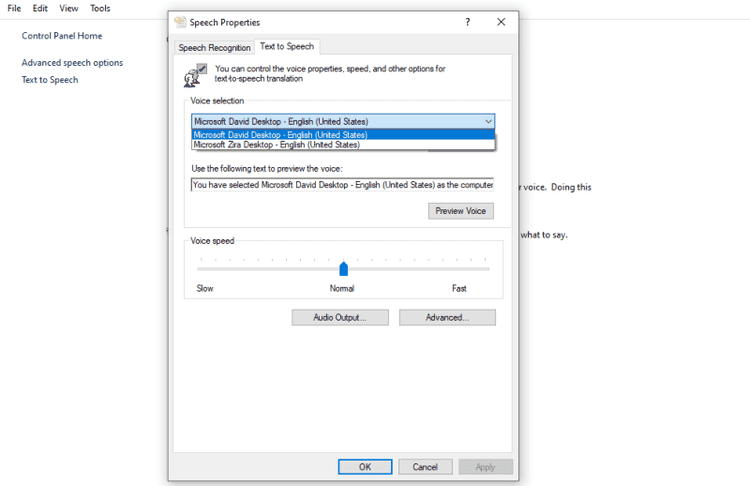Viewport: 750px width, 486px height.
Task: Expand the Voice selection dropdown arrow
Action: [x=488, y=122]
